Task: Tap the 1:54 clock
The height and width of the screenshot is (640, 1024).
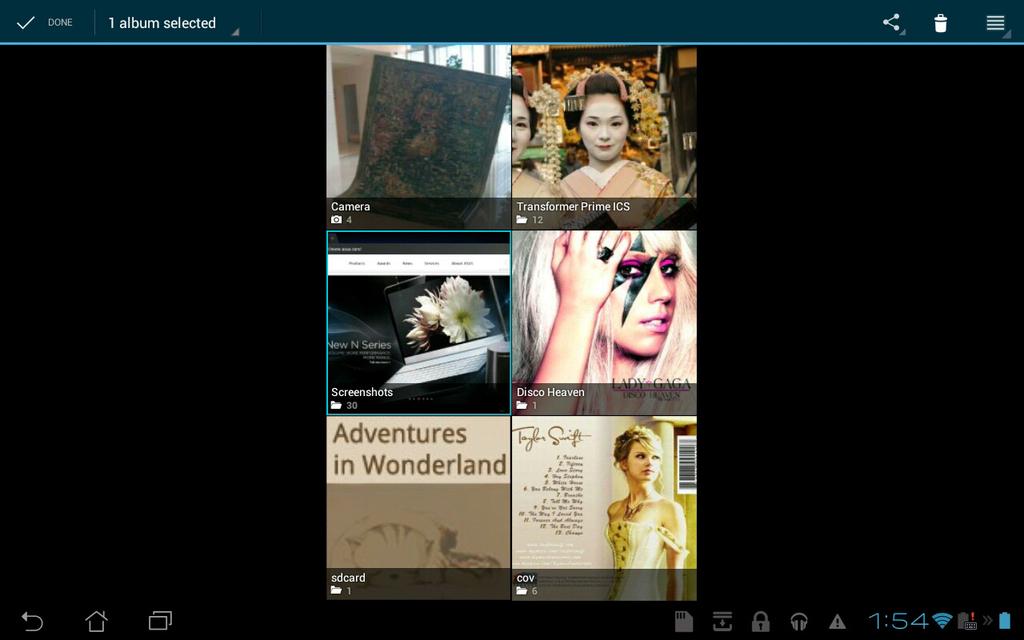Action: [x=899, y=620]
